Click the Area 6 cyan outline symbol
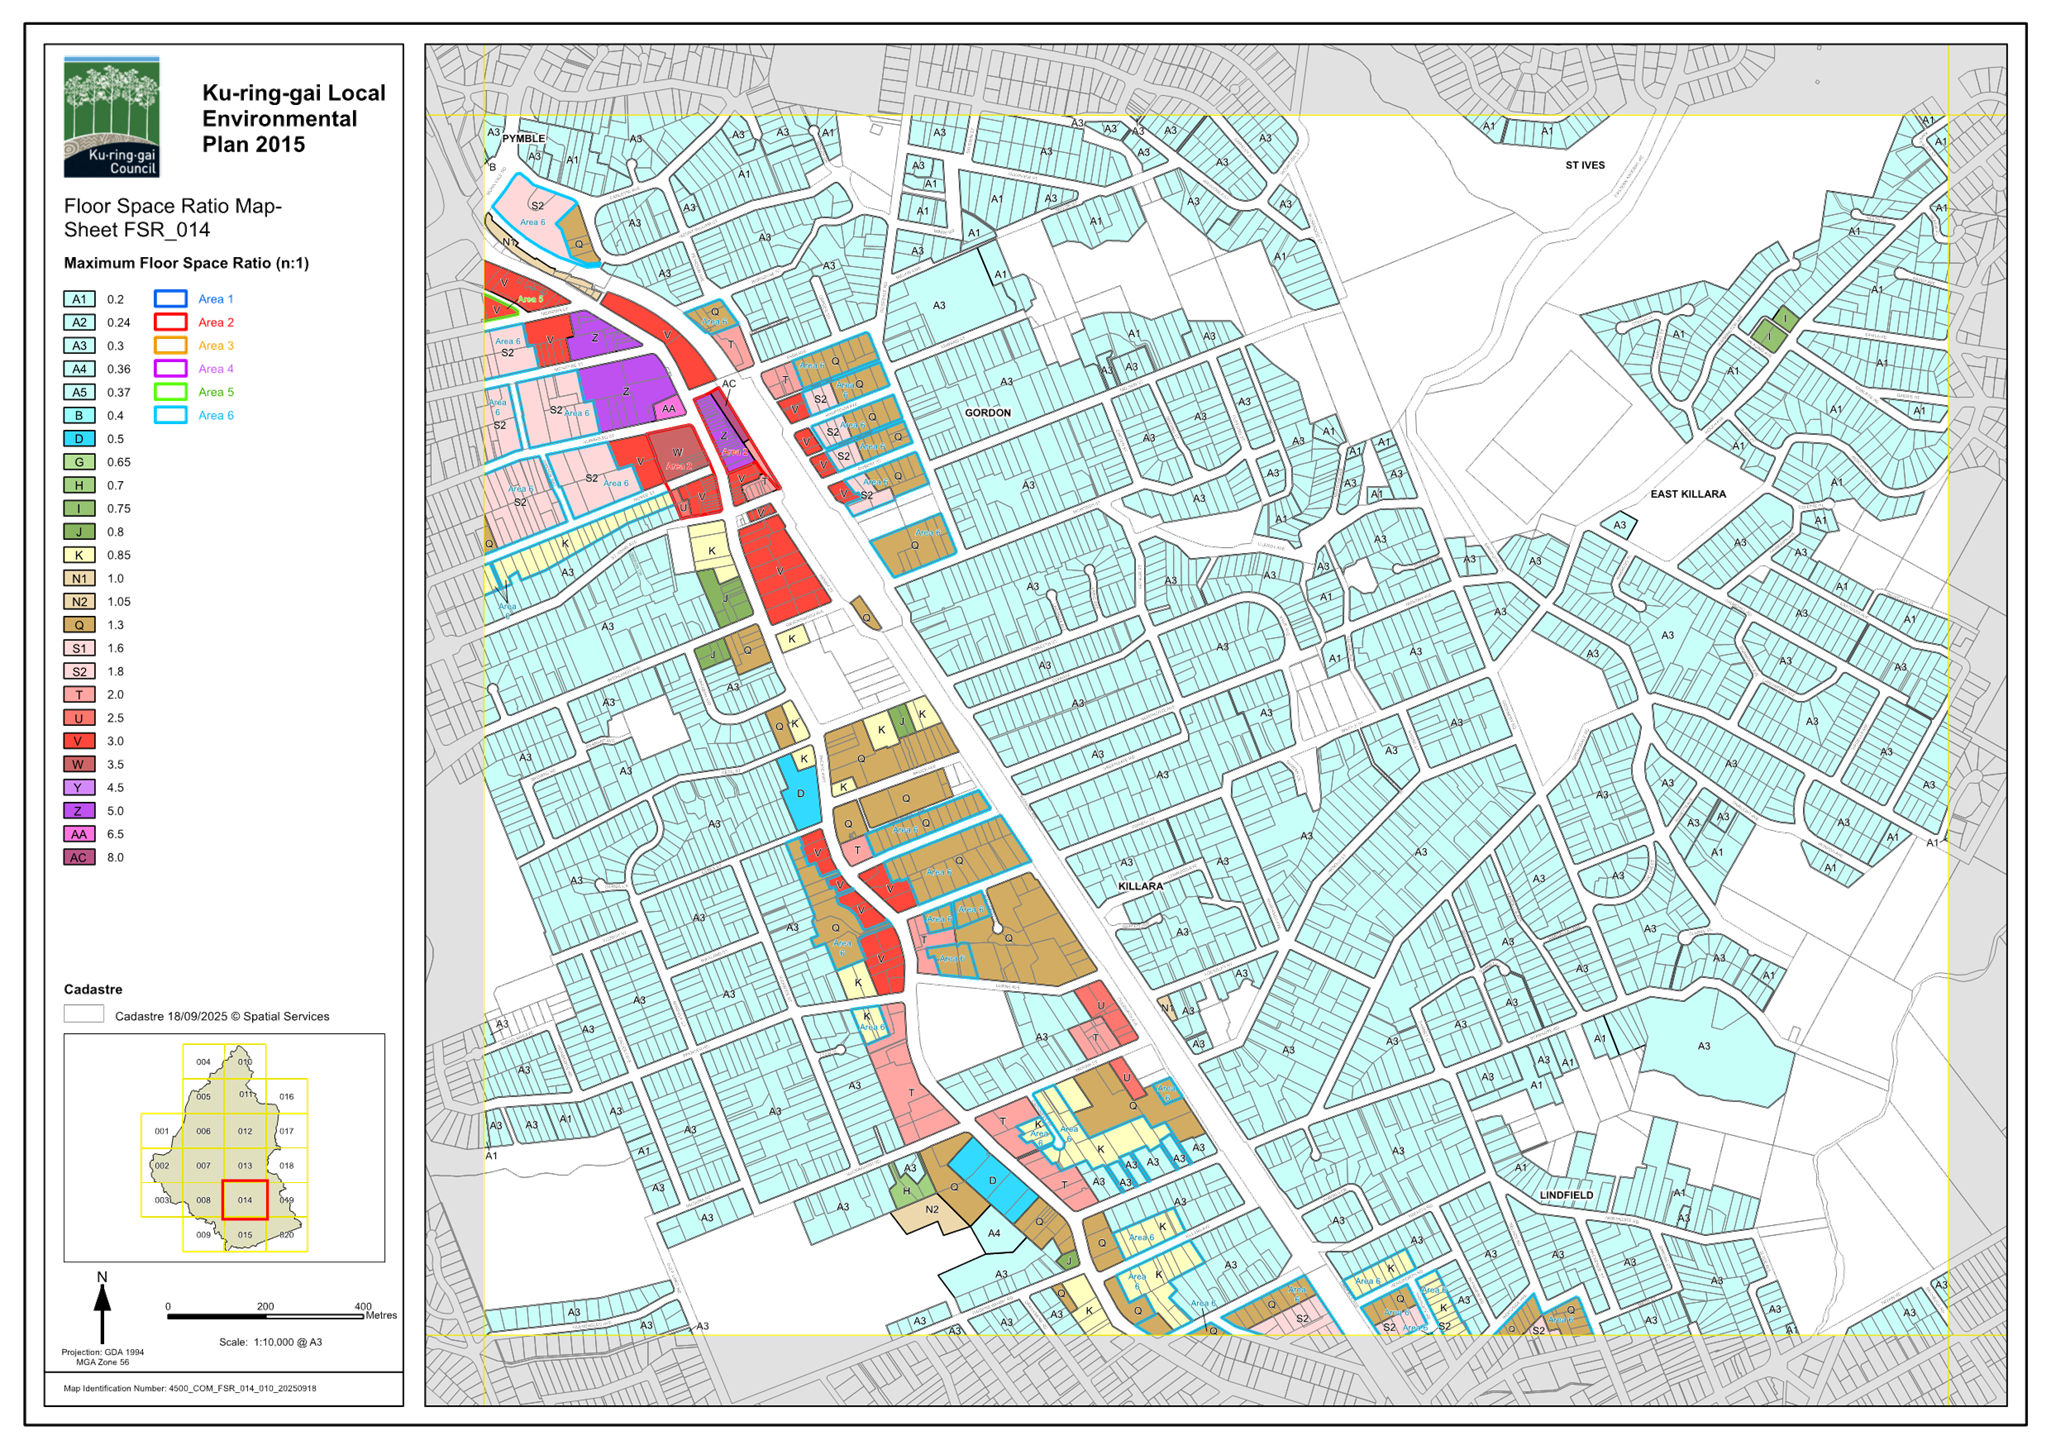Image resolution: width=2051 pixels, height=1450 pixels. click(x=170, y=415)
